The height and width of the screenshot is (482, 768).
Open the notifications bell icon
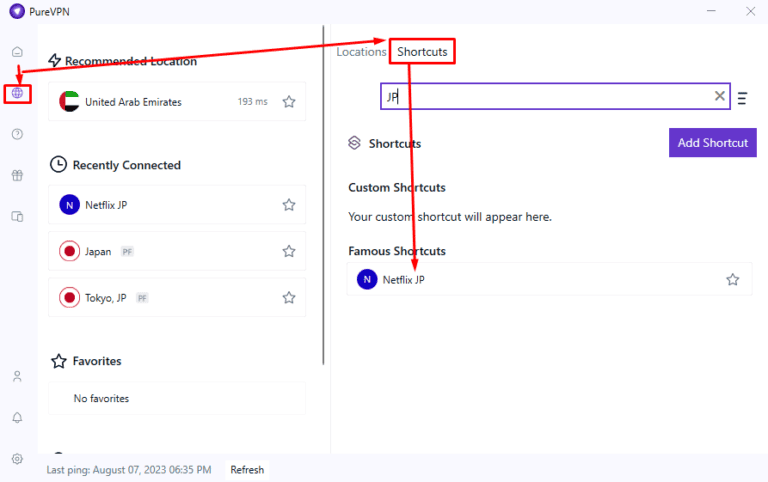coord(17,417)
